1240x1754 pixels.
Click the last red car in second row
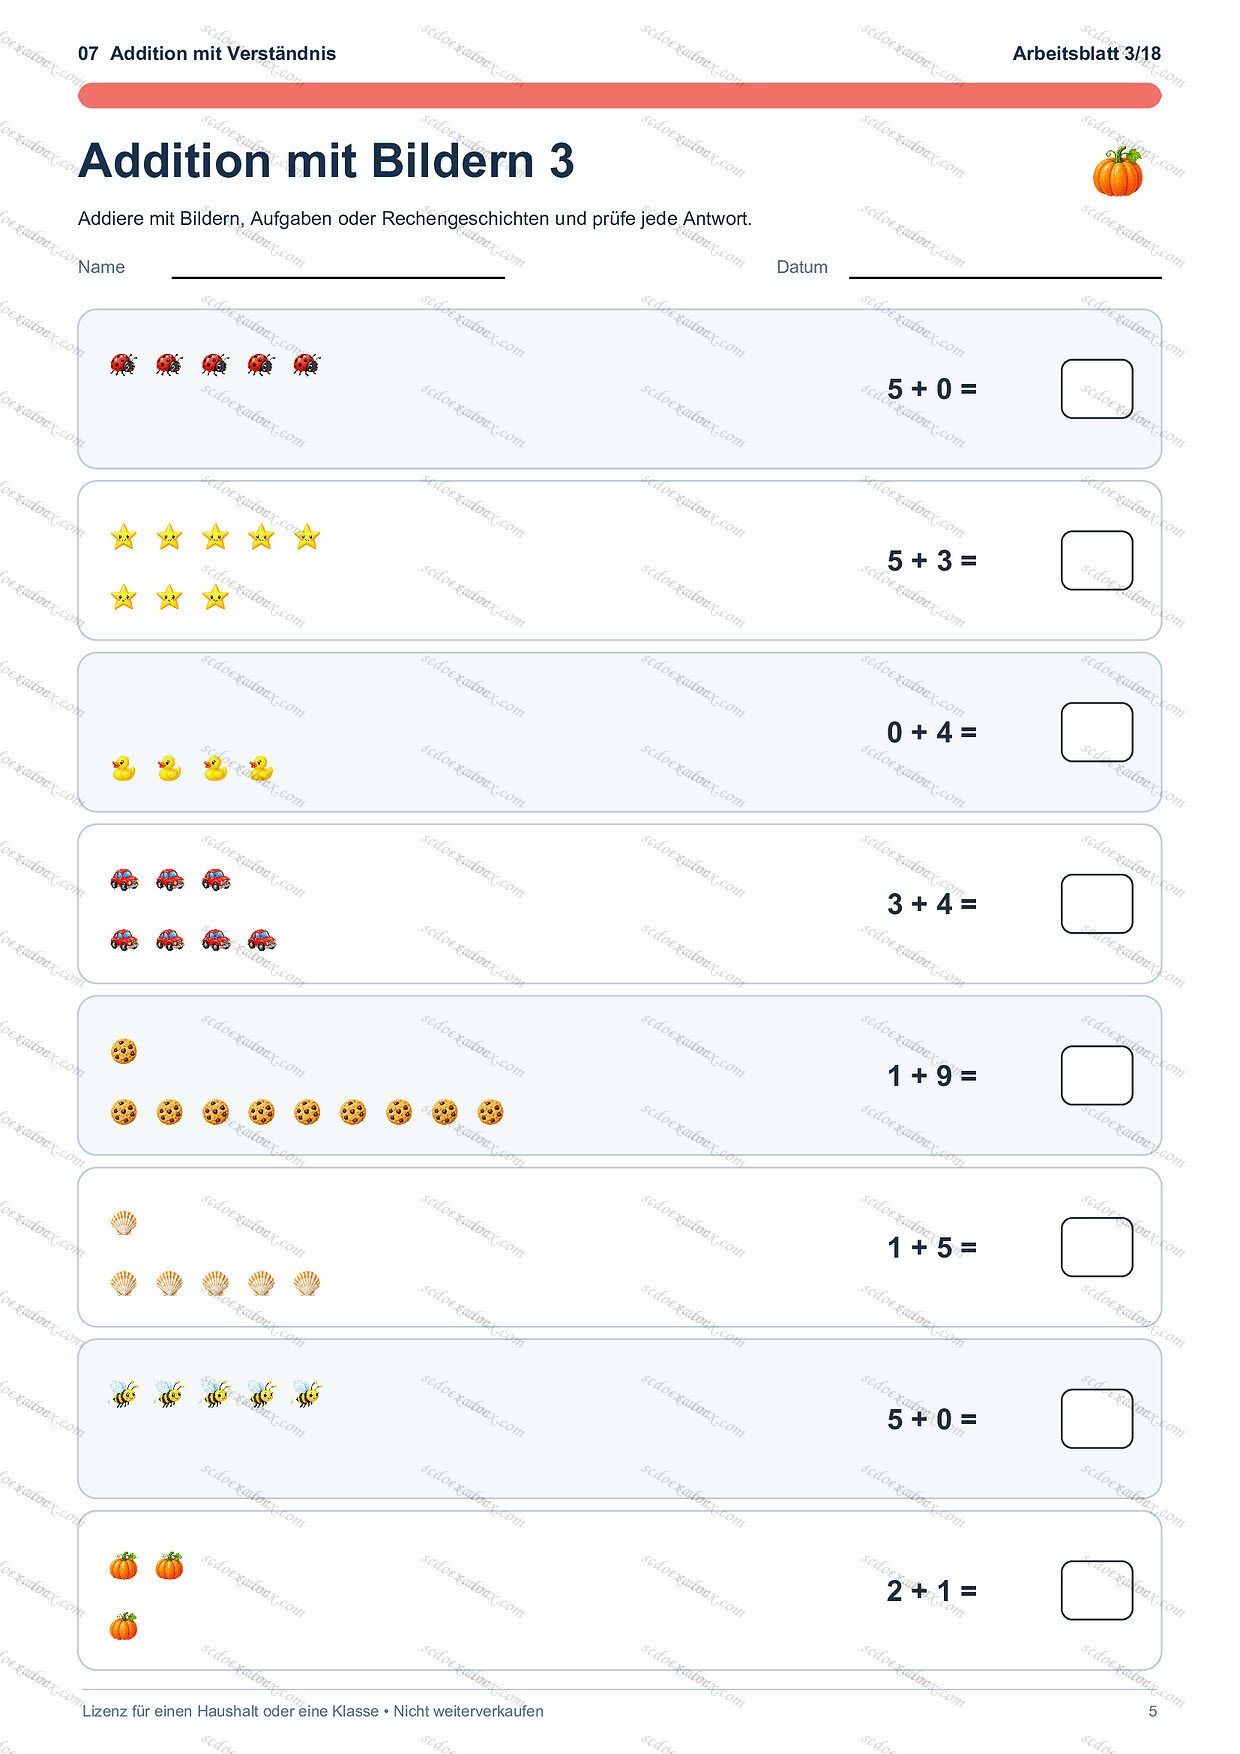click(261, 939)
